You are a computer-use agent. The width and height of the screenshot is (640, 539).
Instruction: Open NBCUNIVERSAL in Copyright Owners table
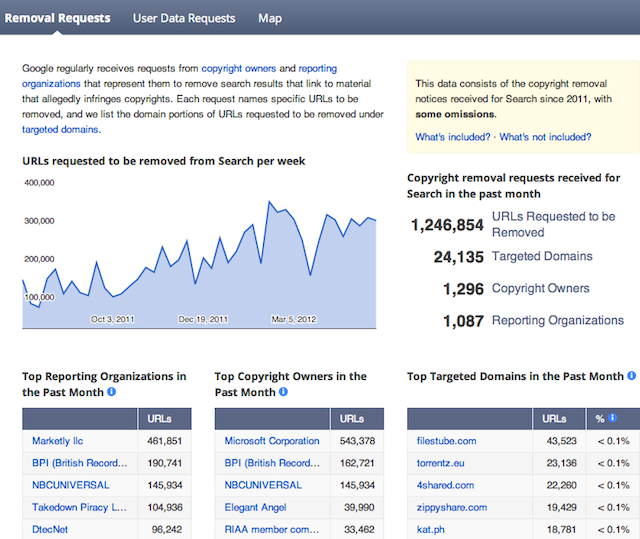click(x=263, y=485)
